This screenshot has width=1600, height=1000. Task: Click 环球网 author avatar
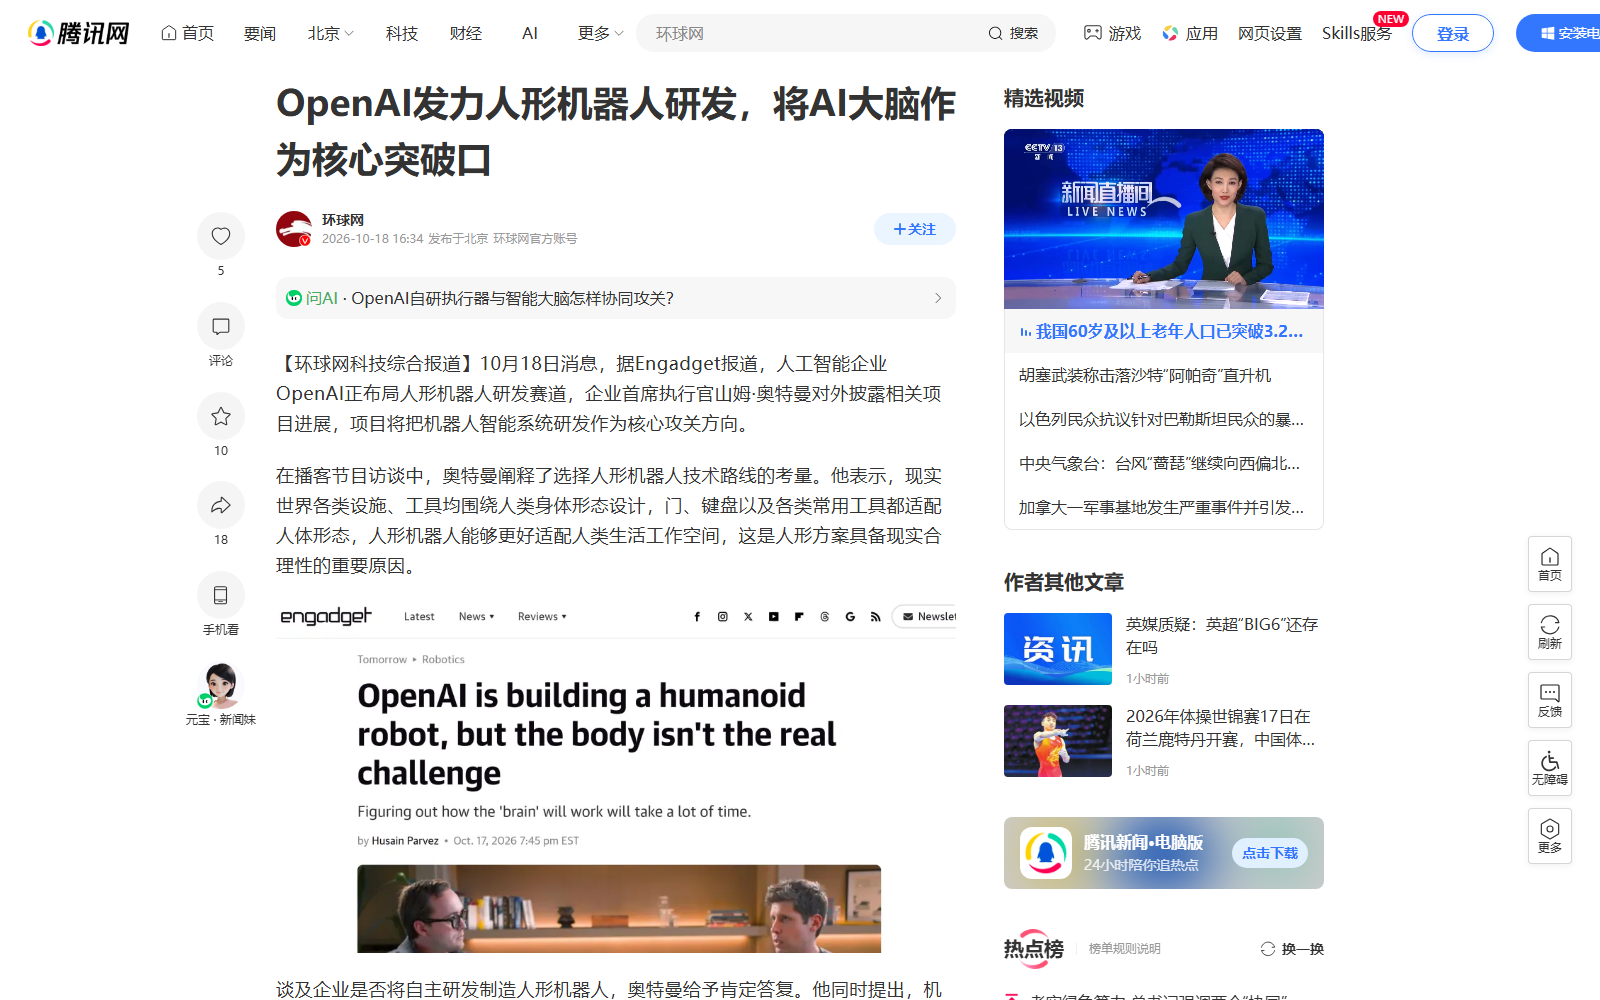(x=294, y=229)
